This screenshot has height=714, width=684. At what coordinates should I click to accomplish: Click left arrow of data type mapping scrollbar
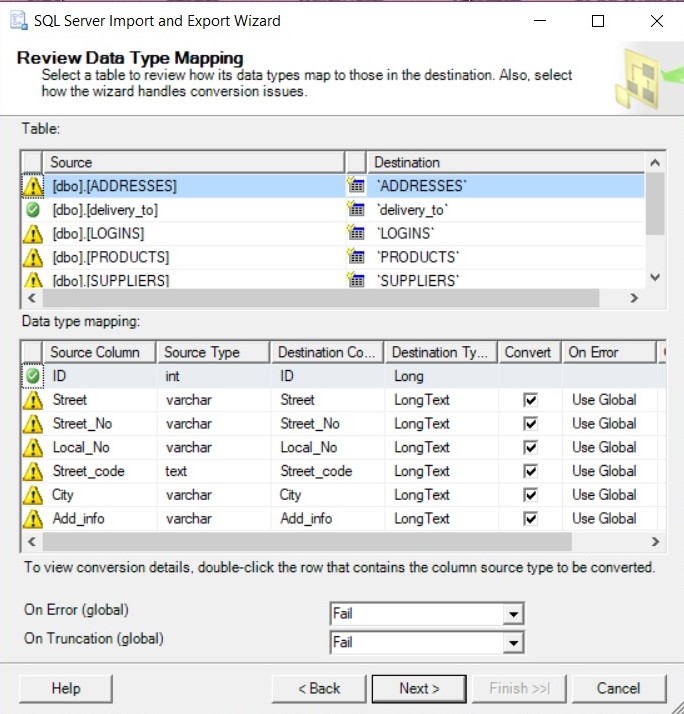click(32, 541)
